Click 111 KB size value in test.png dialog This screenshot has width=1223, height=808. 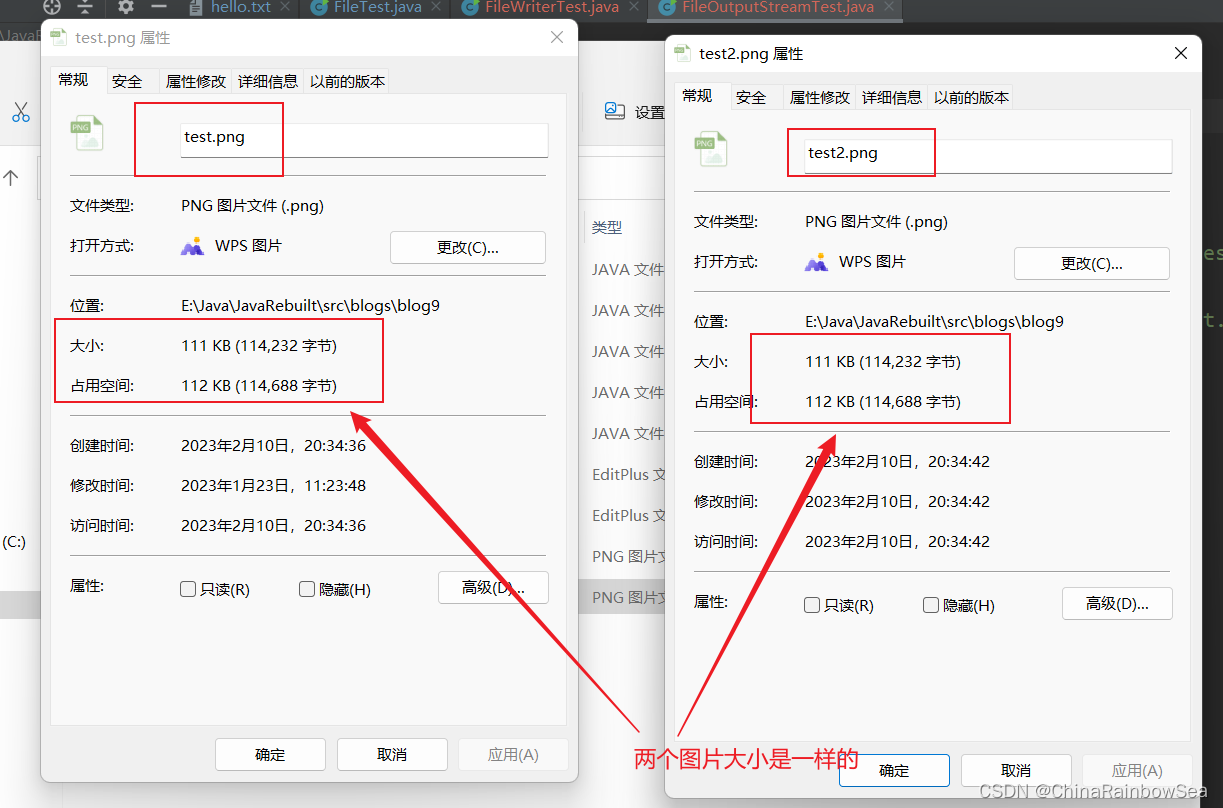[x=259, y=346]
